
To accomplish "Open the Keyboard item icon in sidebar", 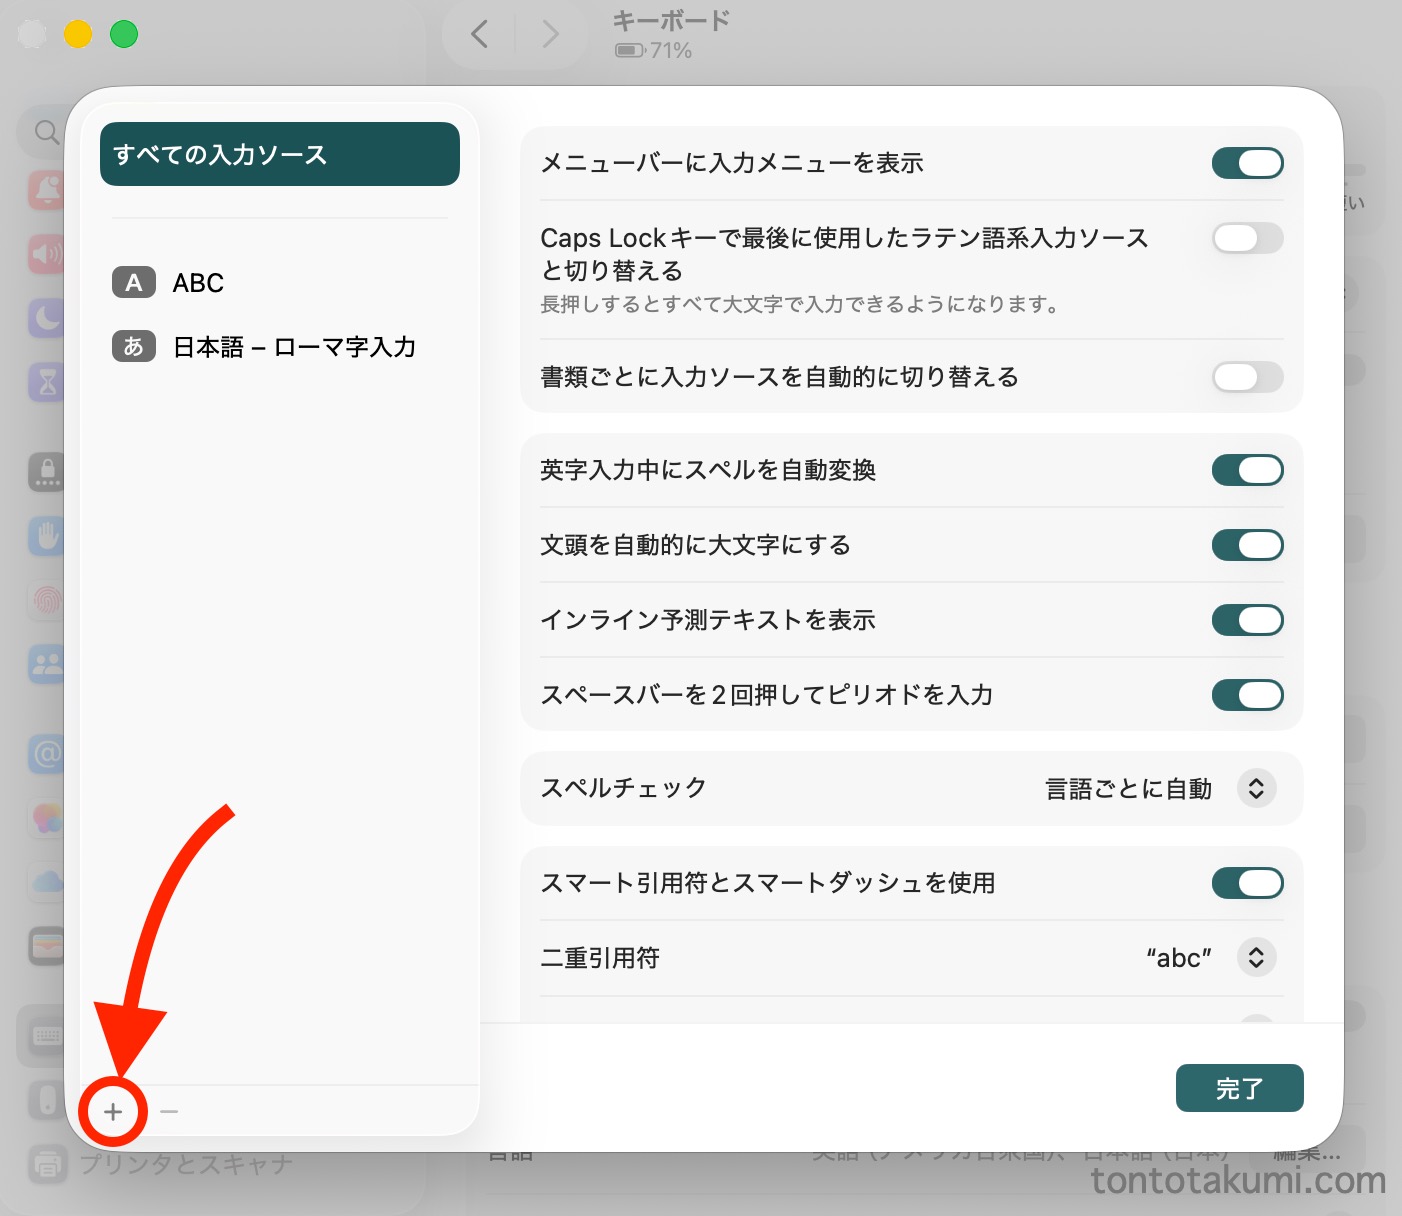I will (x=47, y=1036).
